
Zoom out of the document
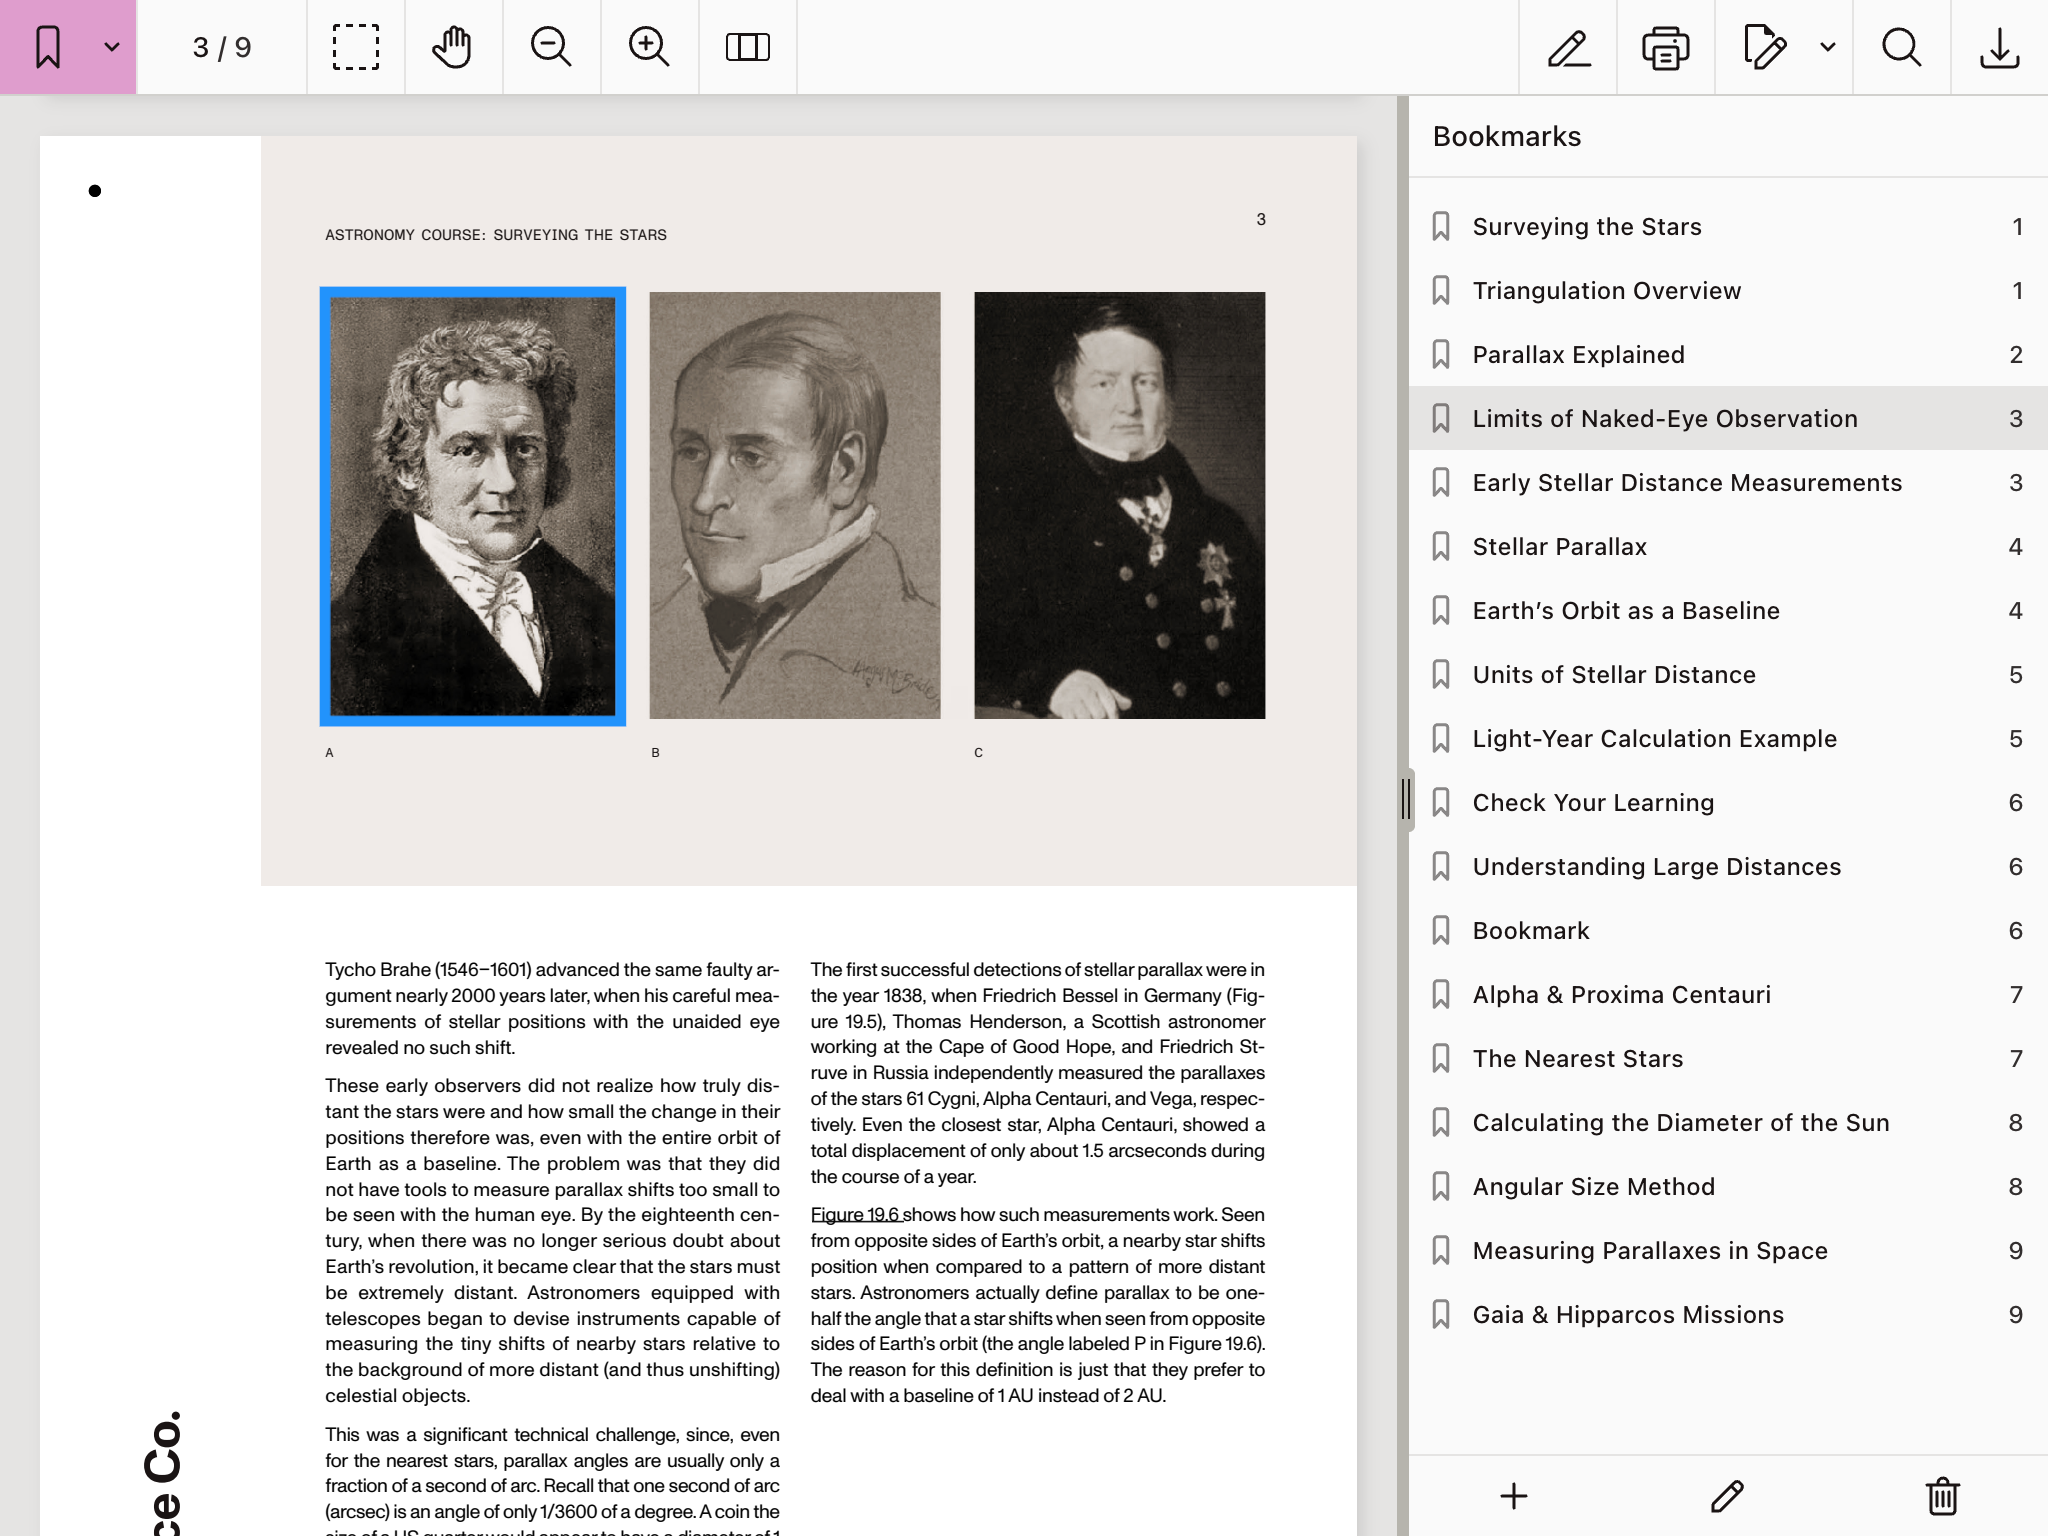[x=550, y=46]
